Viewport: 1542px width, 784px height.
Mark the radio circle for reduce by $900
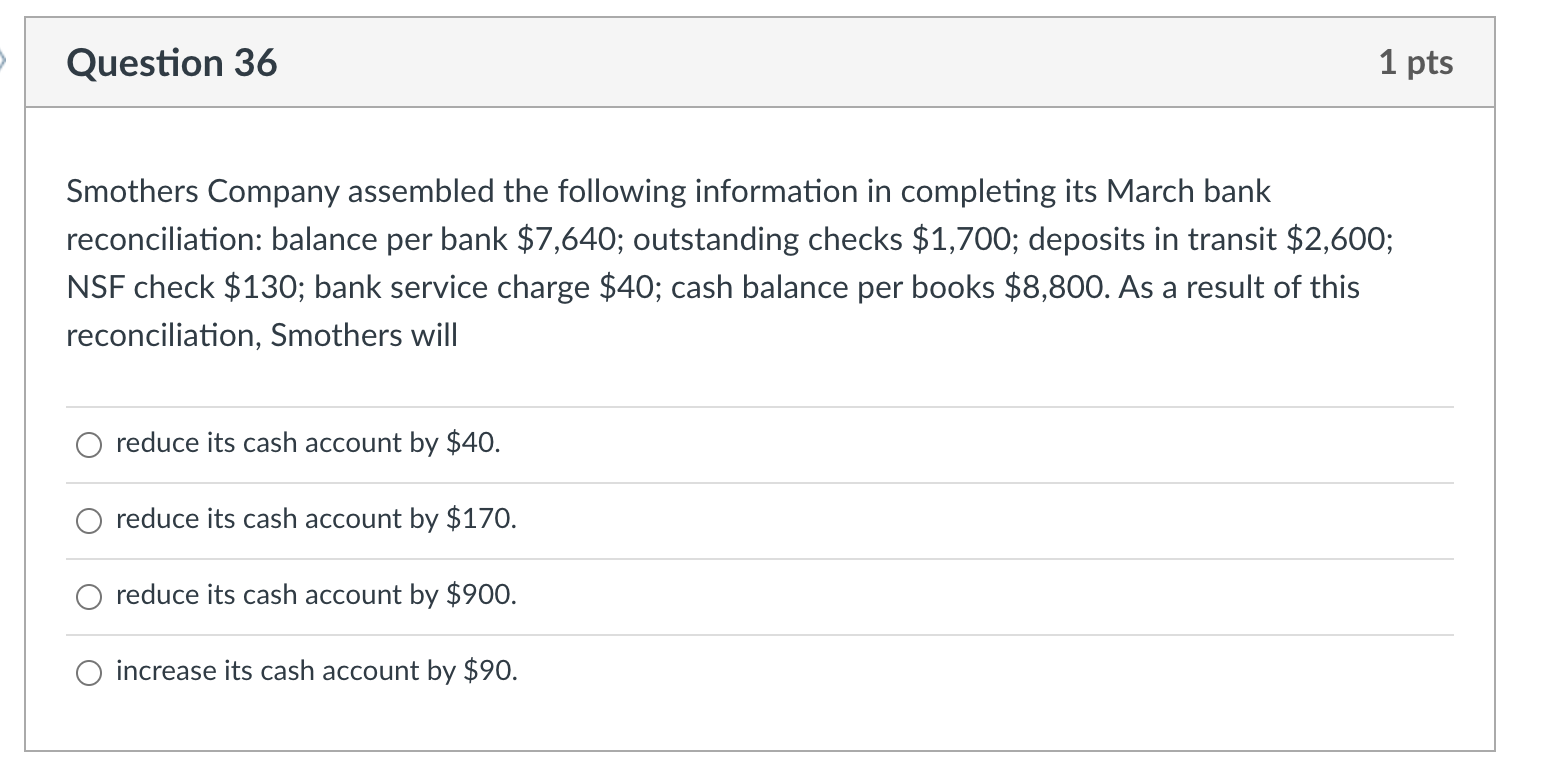88,597
